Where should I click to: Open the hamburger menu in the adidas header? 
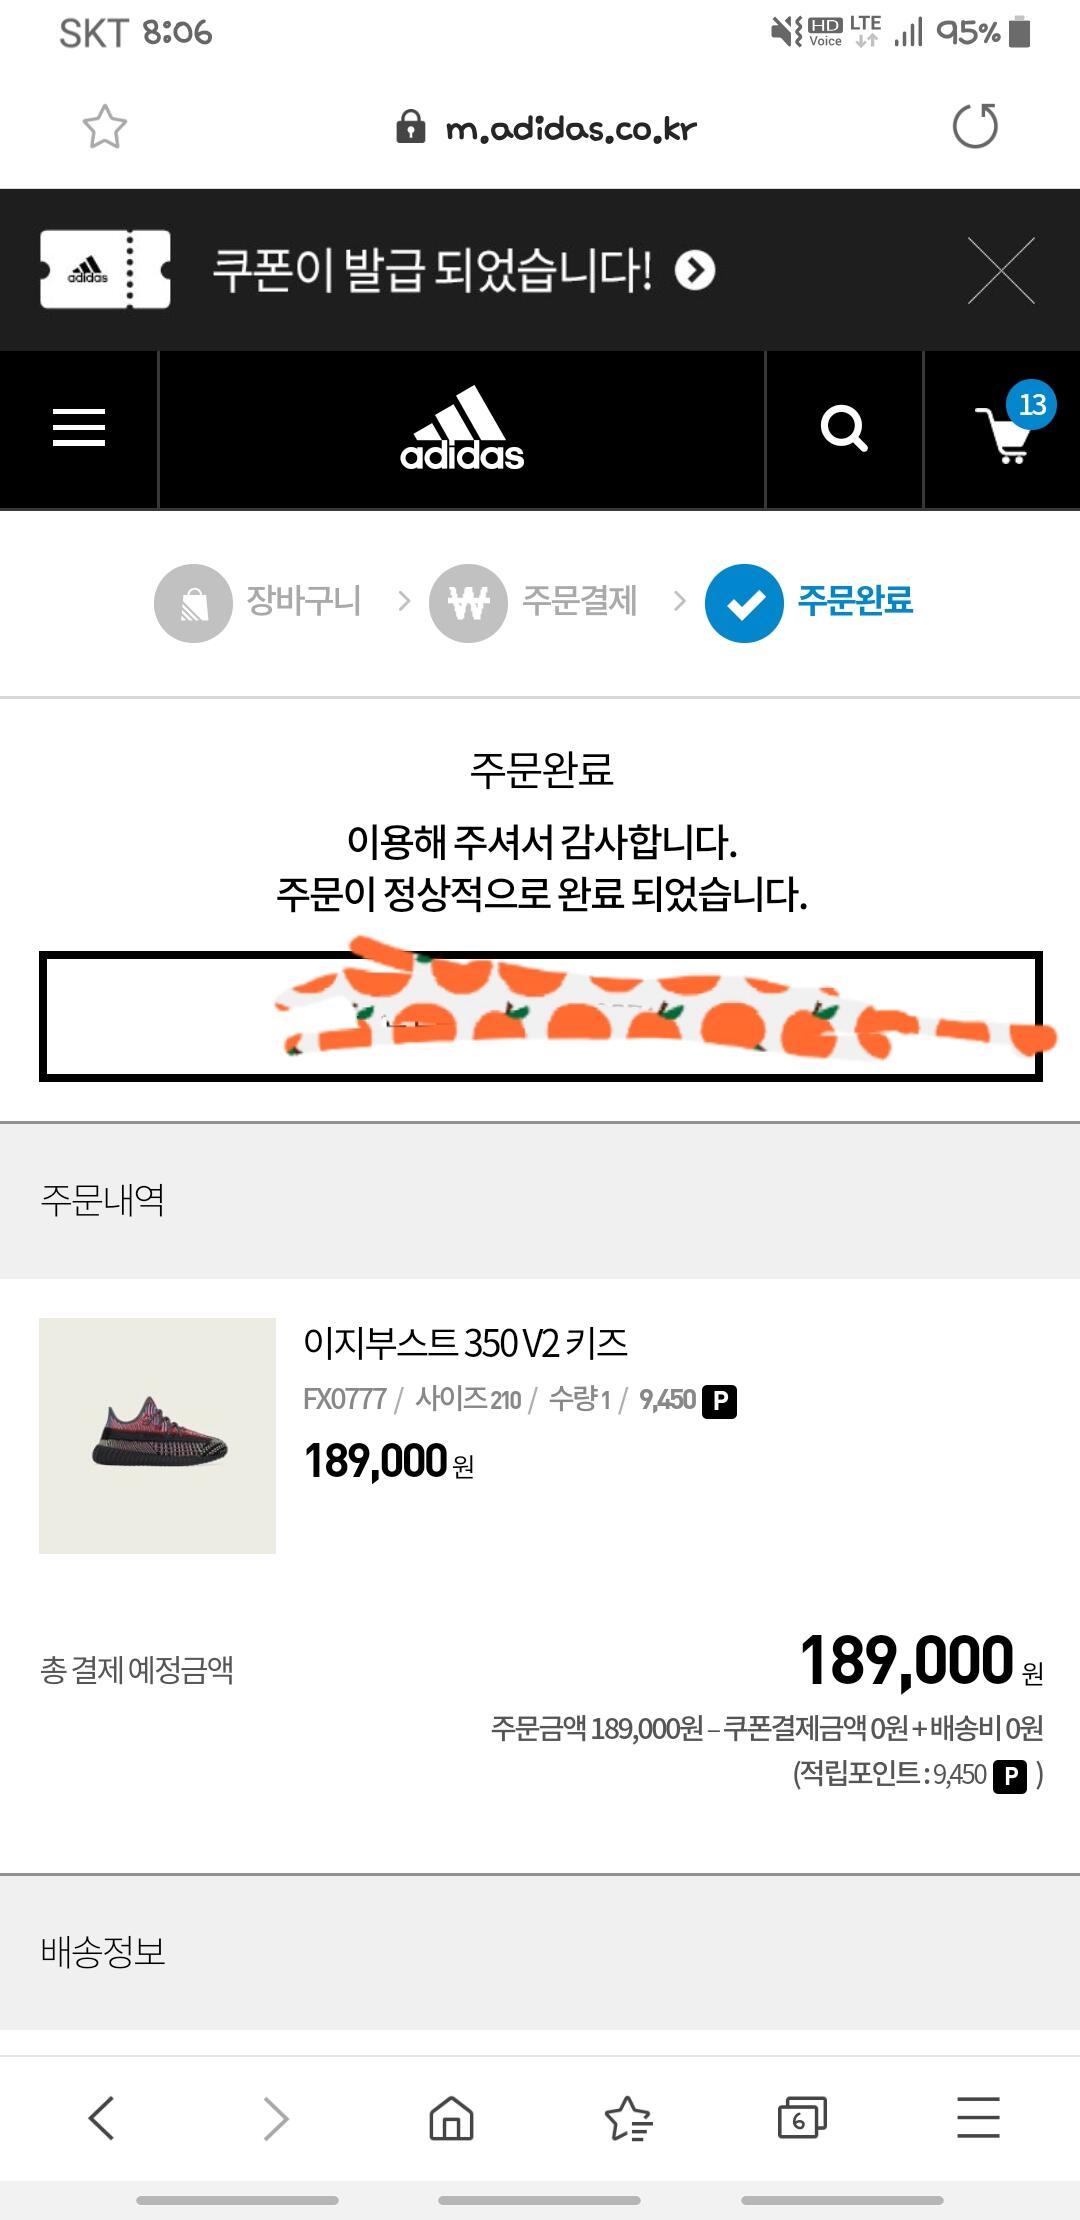click(x=79, y=428)
